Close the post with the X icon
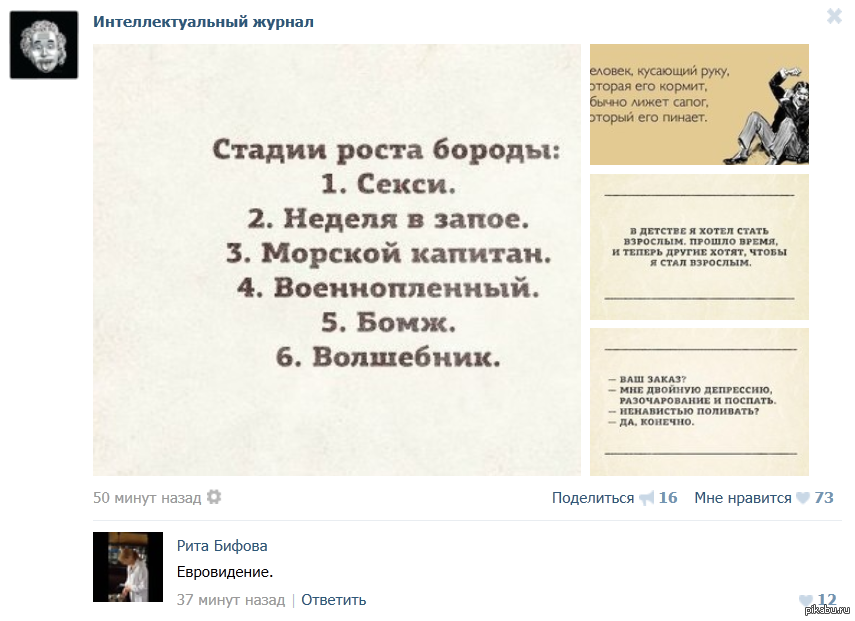Screen dimensions: 855x621 point(834,16)
